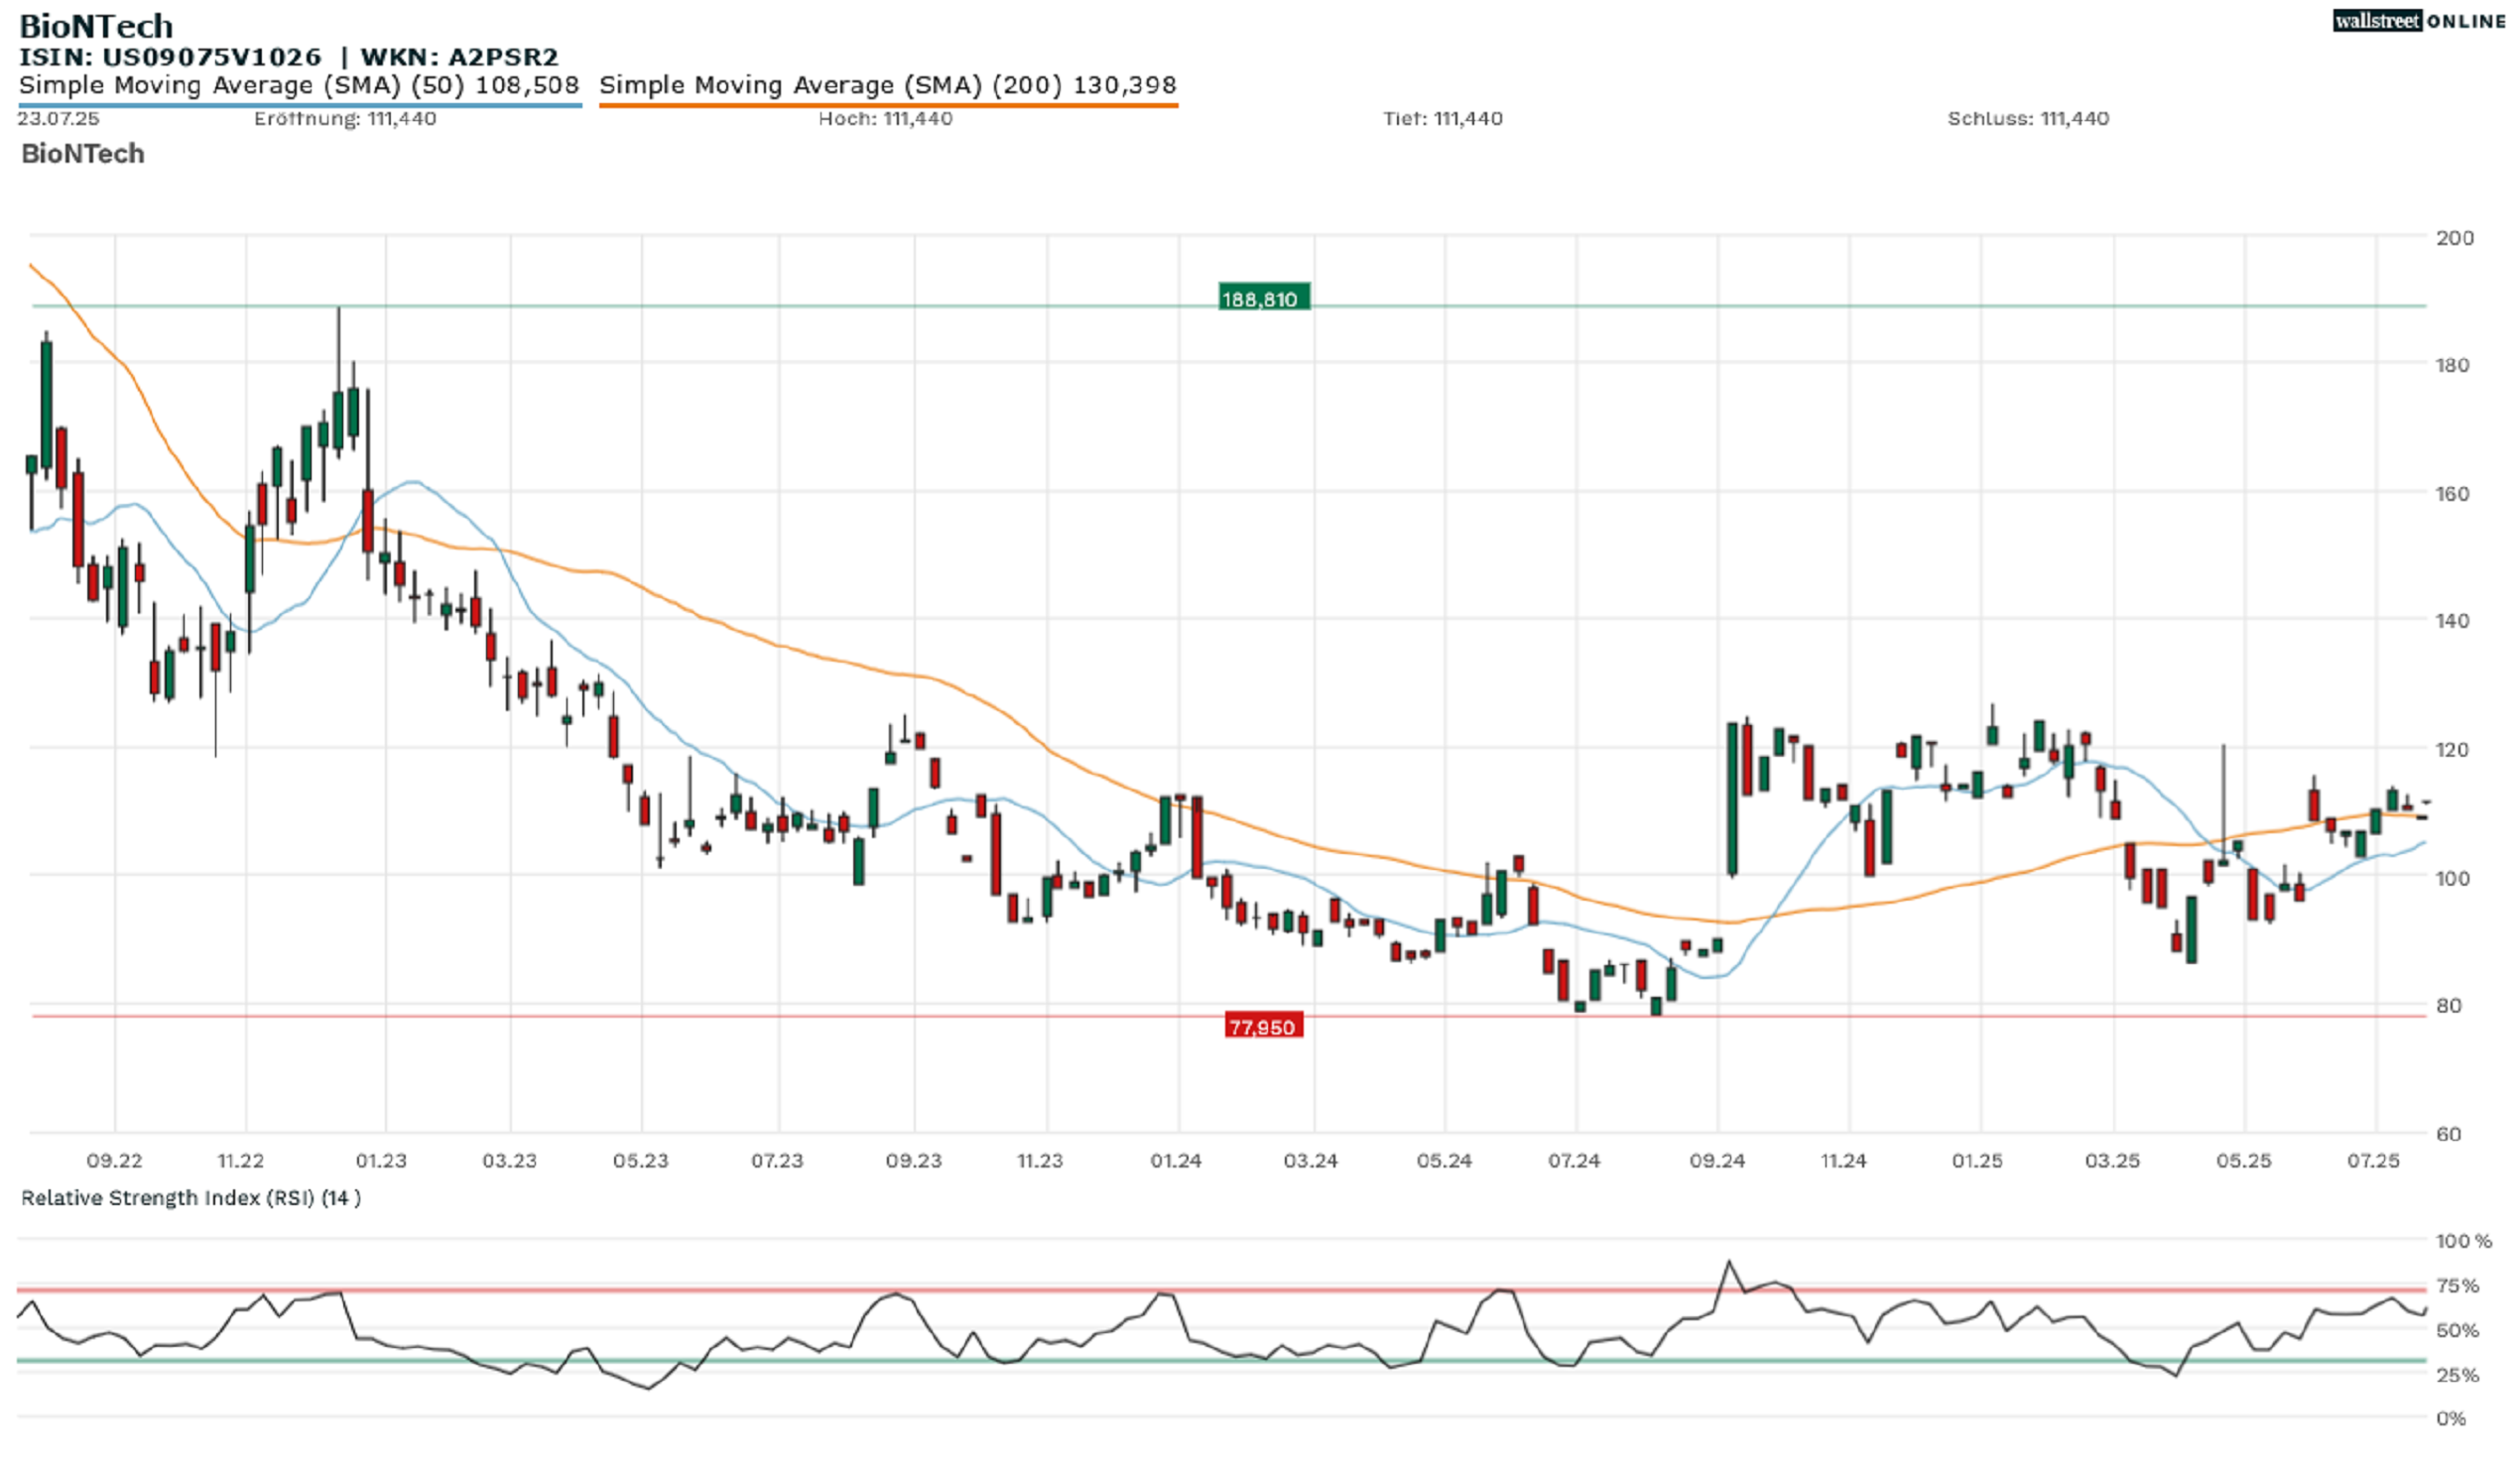The height and width of the screenshot is (1468, 2520).
Task: Click the 03.23 date axis label
Action: pos(509,1161)
